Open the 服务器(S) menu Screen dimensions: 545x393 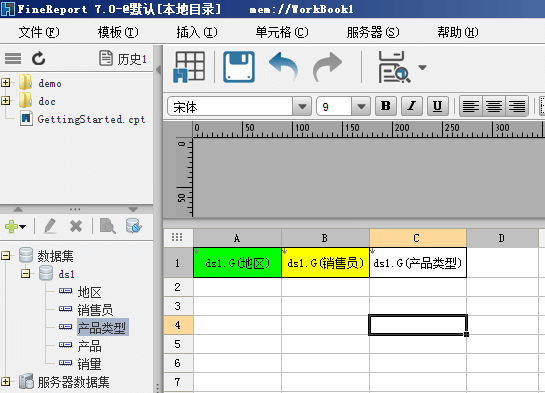pyautogui.click(x=373, y=32)
